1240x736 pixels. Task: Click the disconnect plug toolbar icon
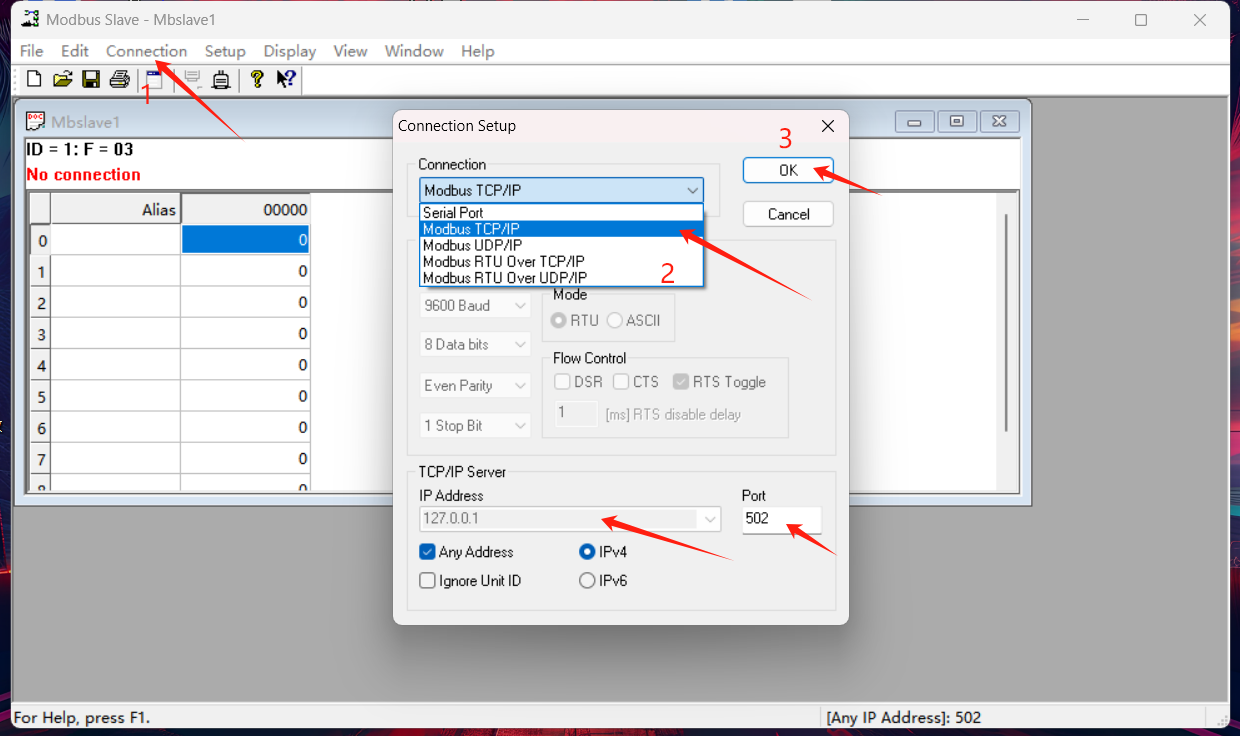point(221,79)
